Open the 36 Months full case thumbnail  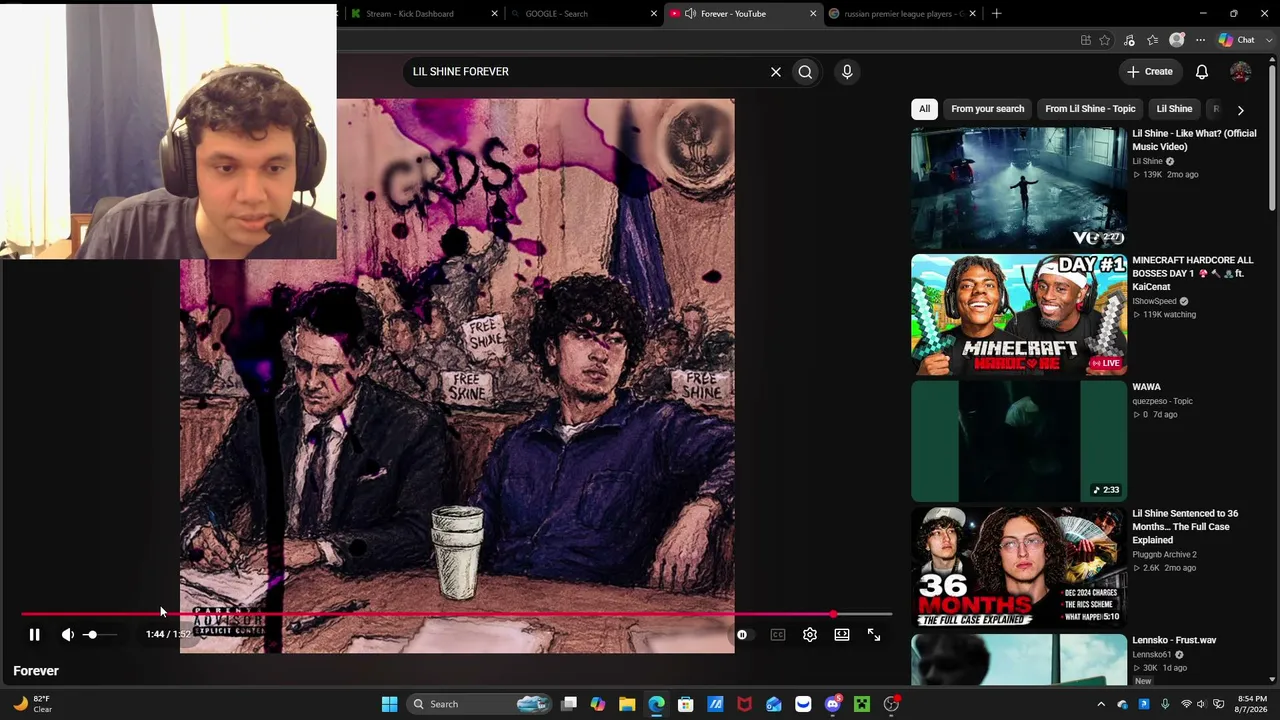[1019, 568]
